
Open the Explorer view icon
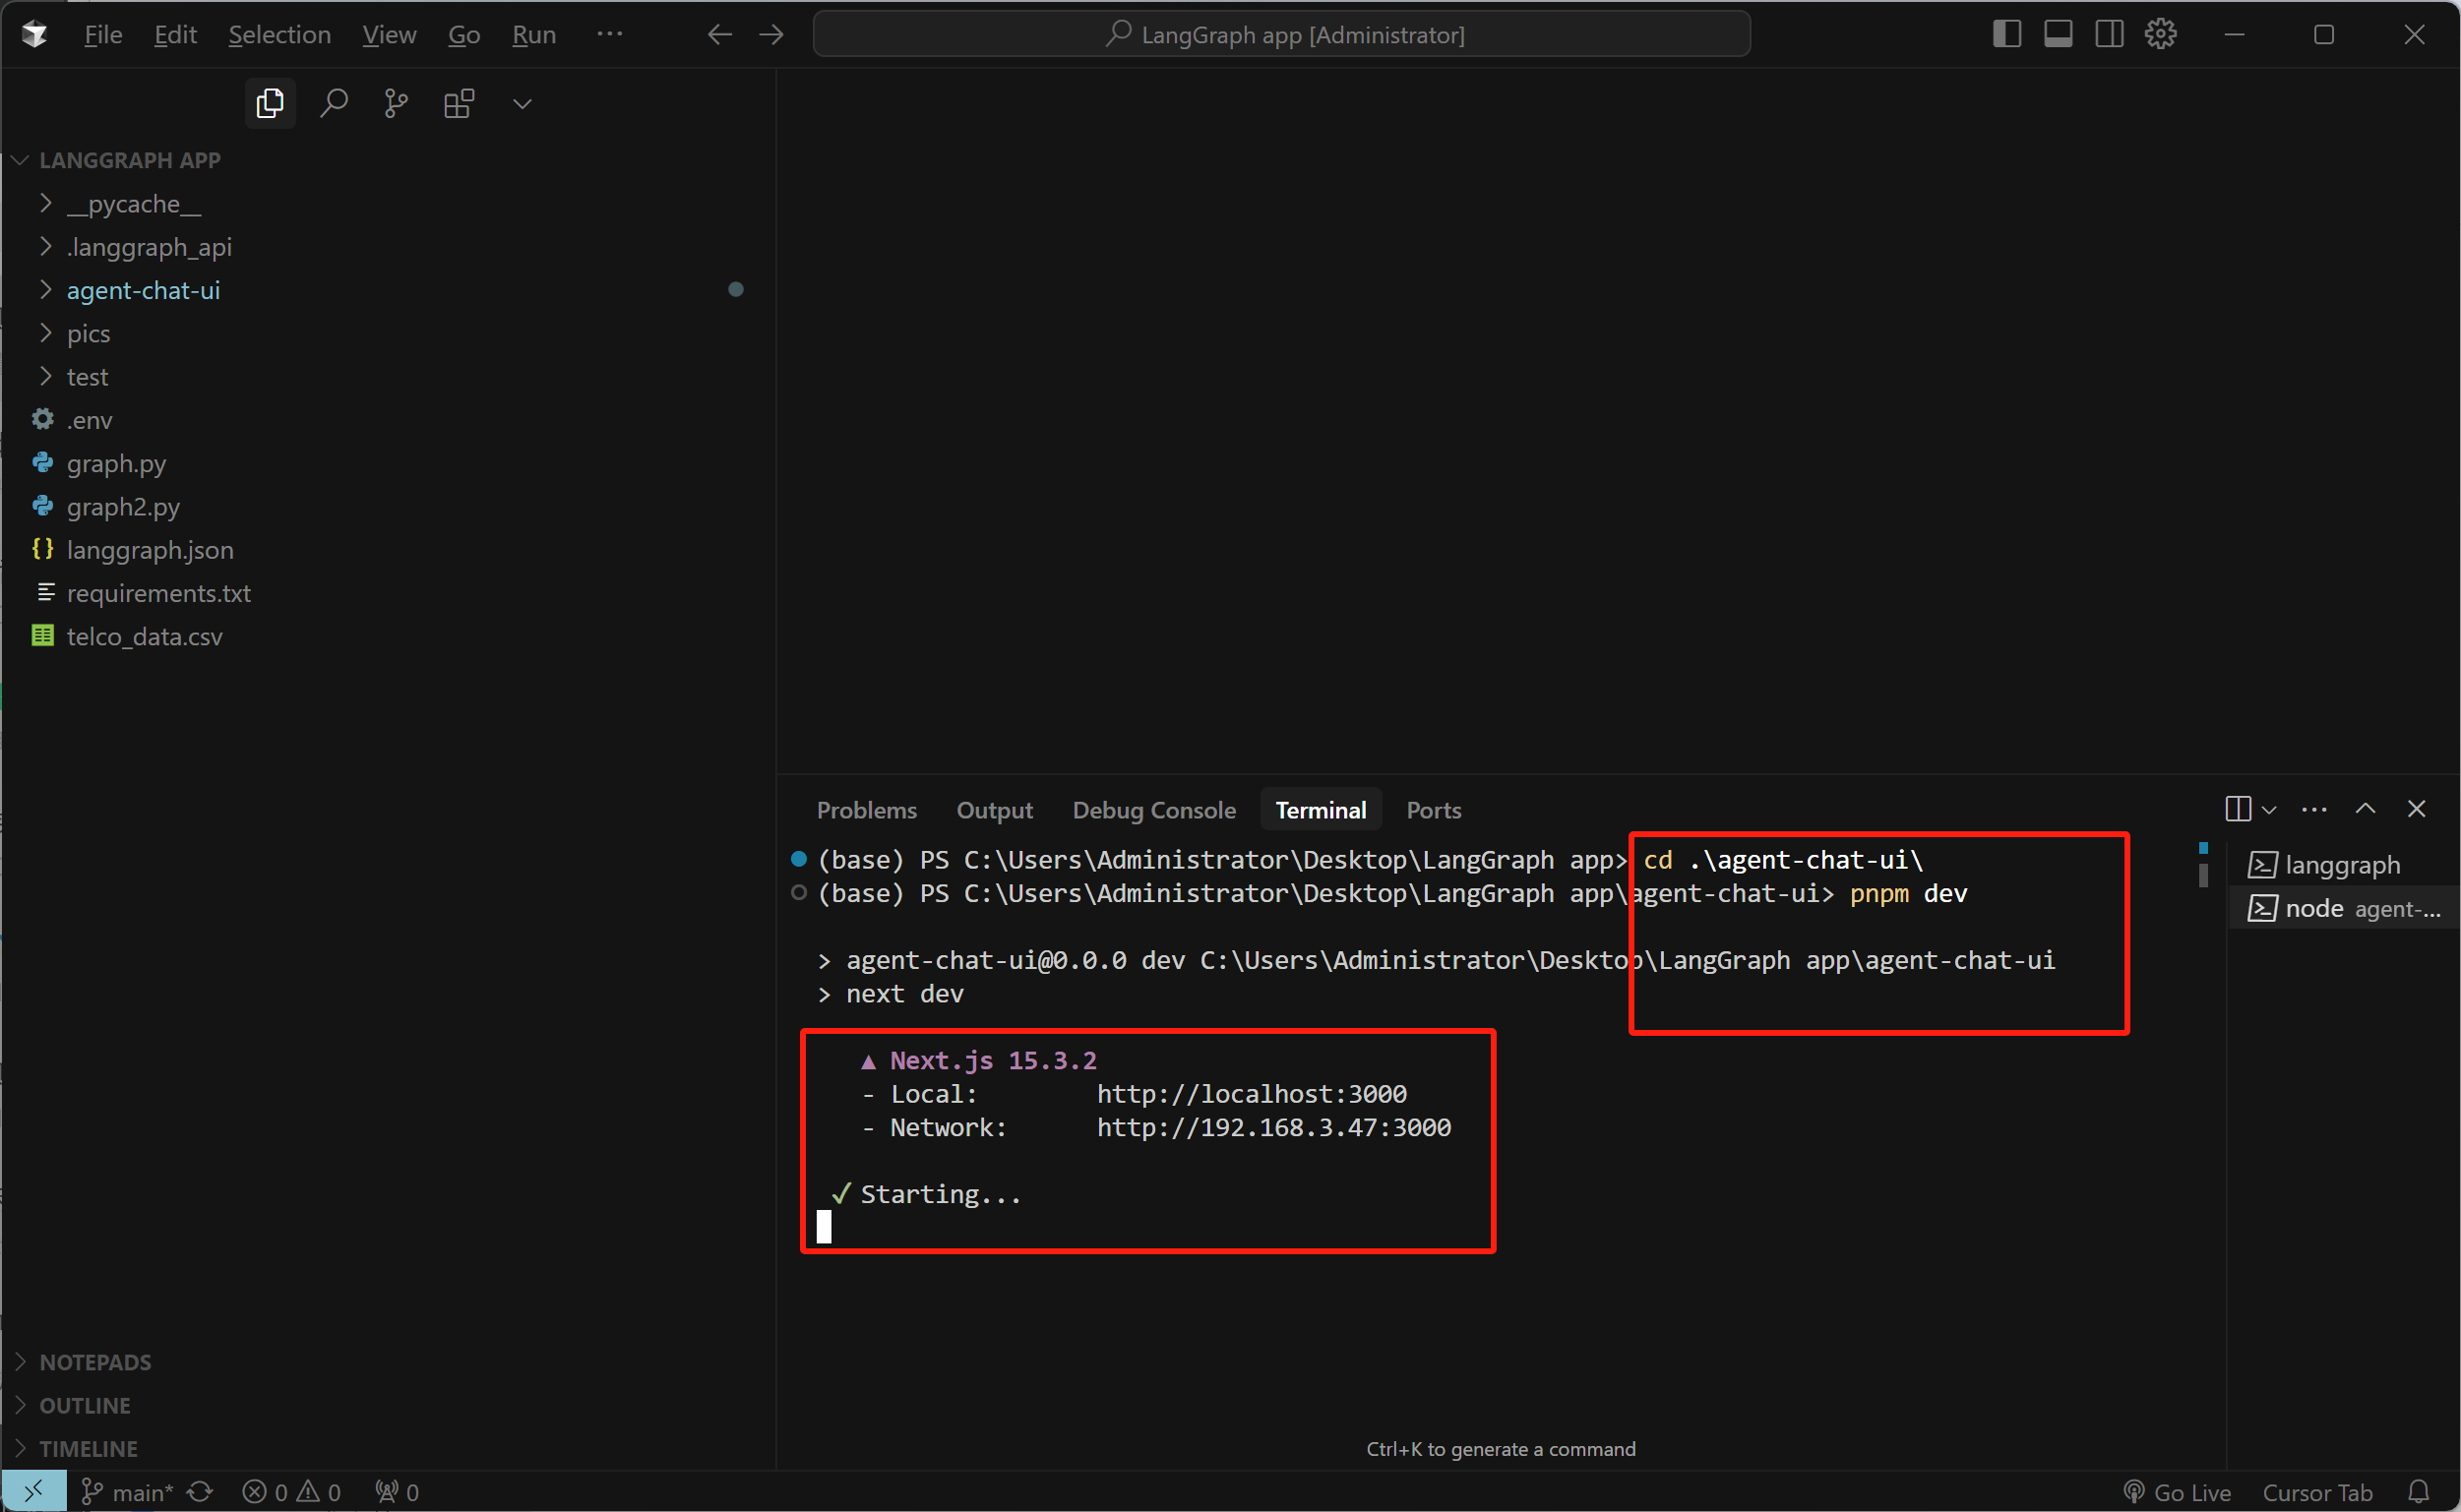click(270, 103)
